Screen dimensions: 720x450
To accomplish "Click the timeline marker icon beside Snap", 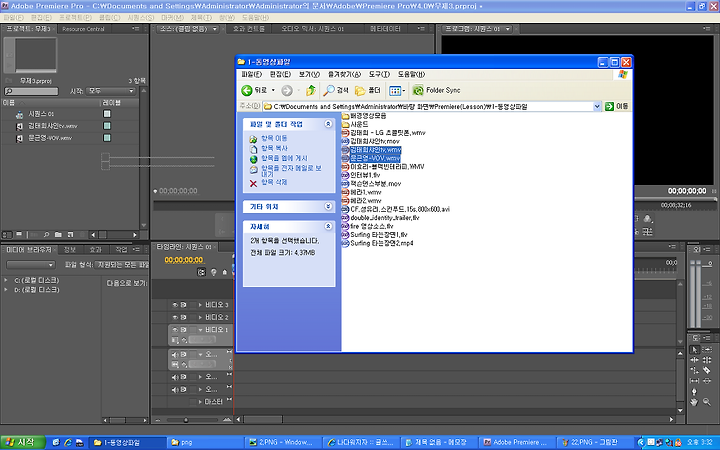I will 214,272.
